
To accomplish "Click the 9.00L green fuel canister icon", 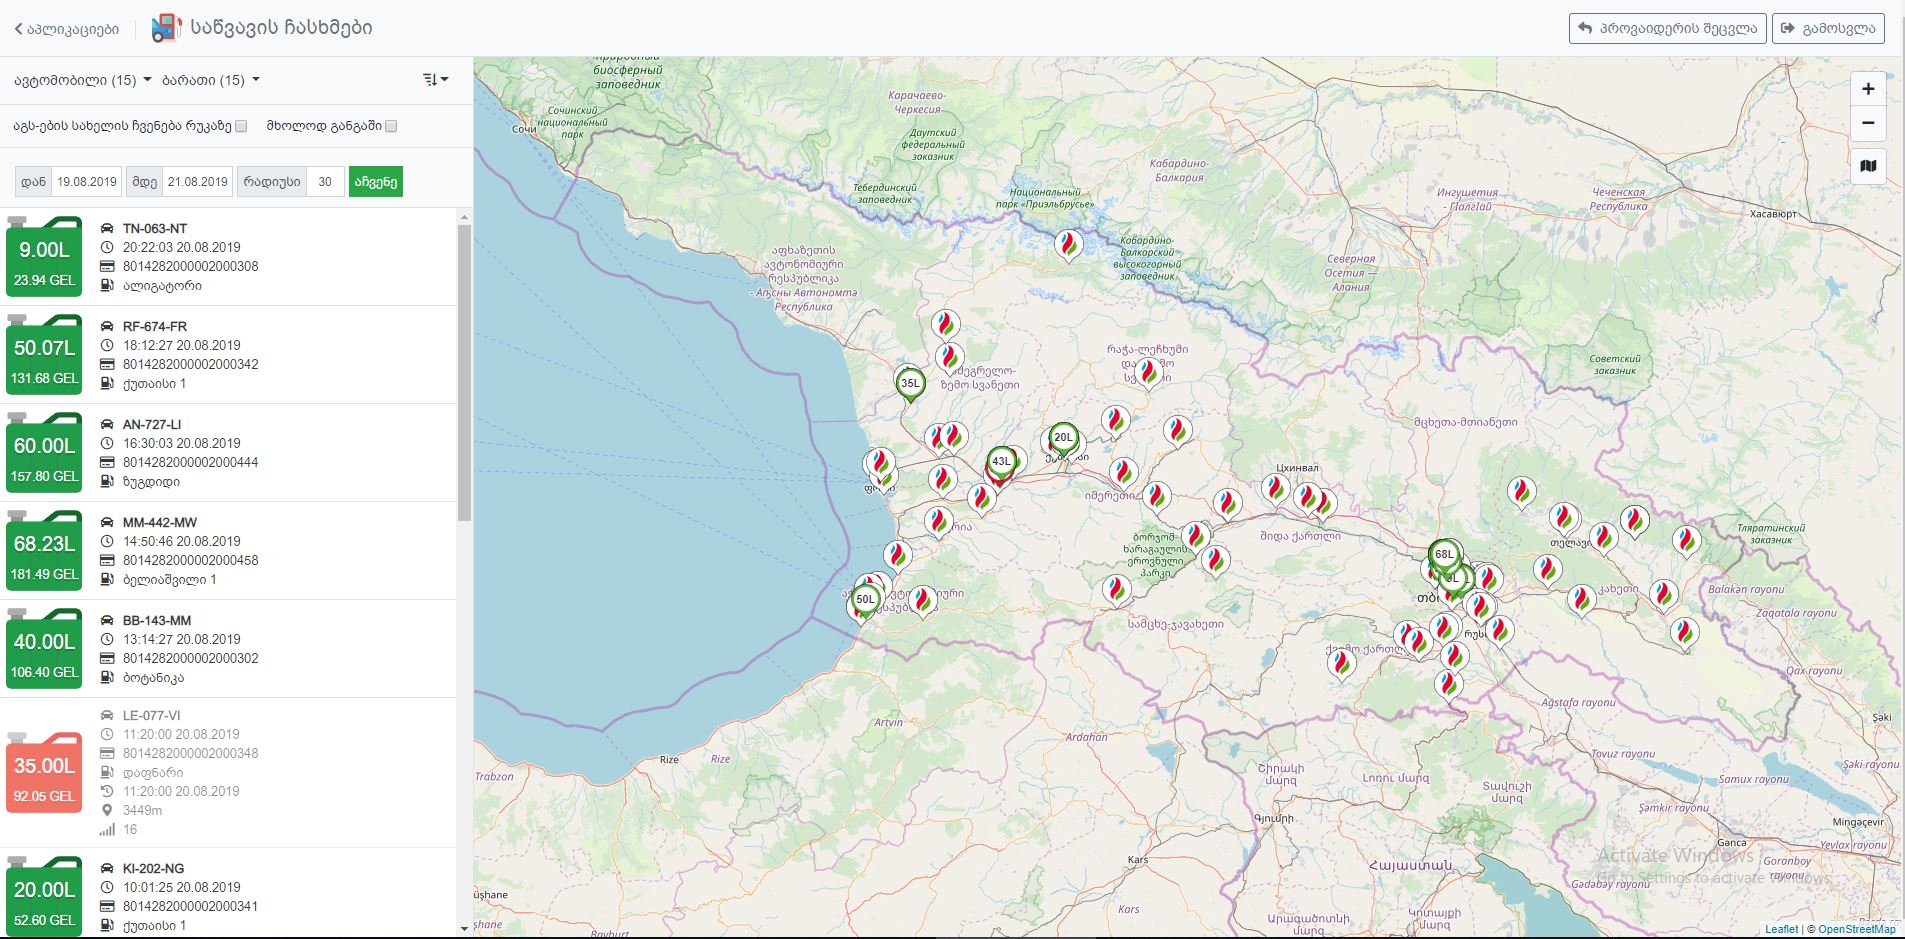I will (44, 257).
